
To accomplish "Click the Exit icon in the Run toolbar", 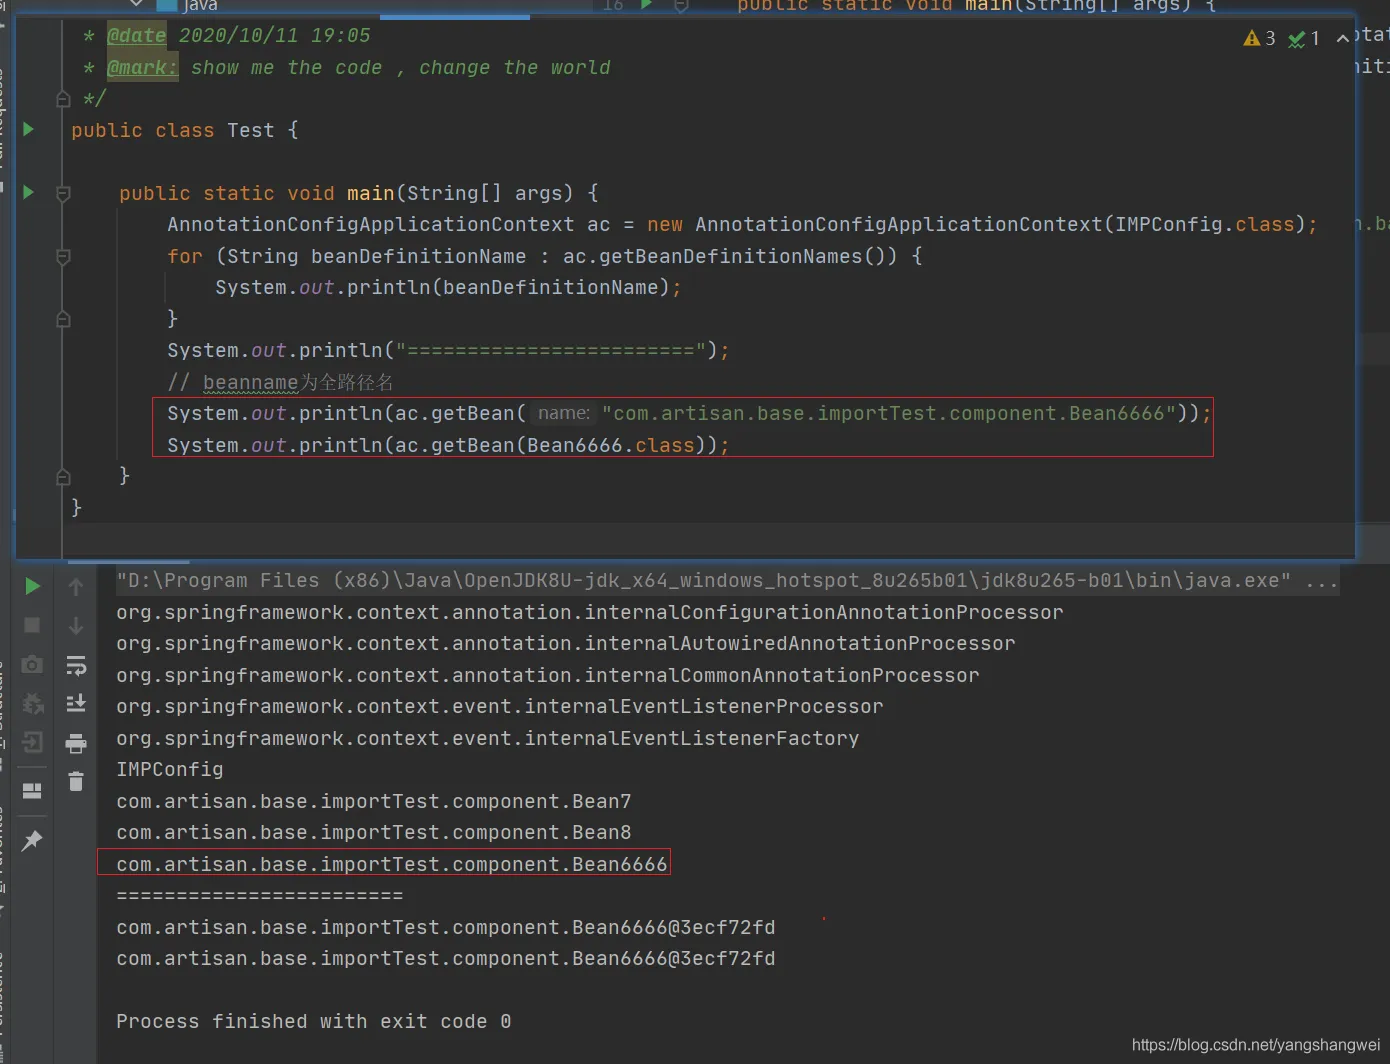I will pos(32,742).
